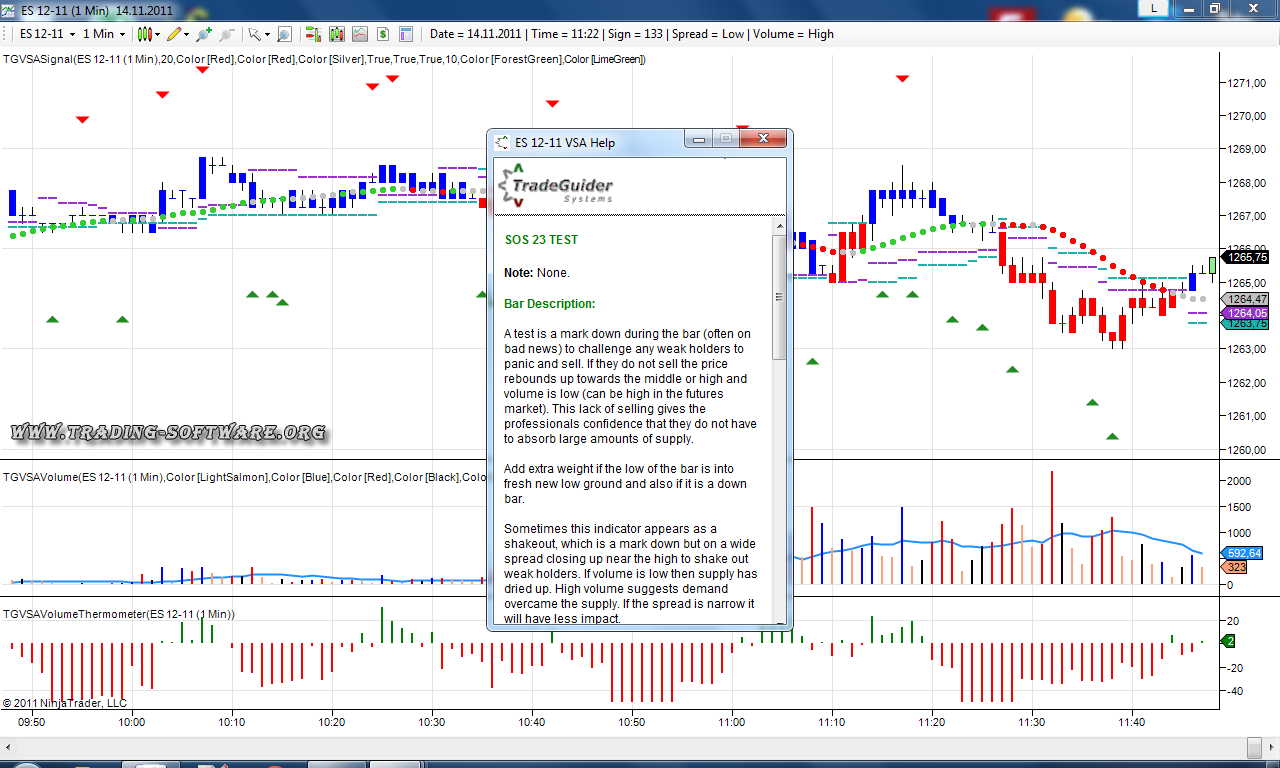Screen dimensions: 1280x768
Task: Open the indicators line chart icon
Action: tap(360, 34)
